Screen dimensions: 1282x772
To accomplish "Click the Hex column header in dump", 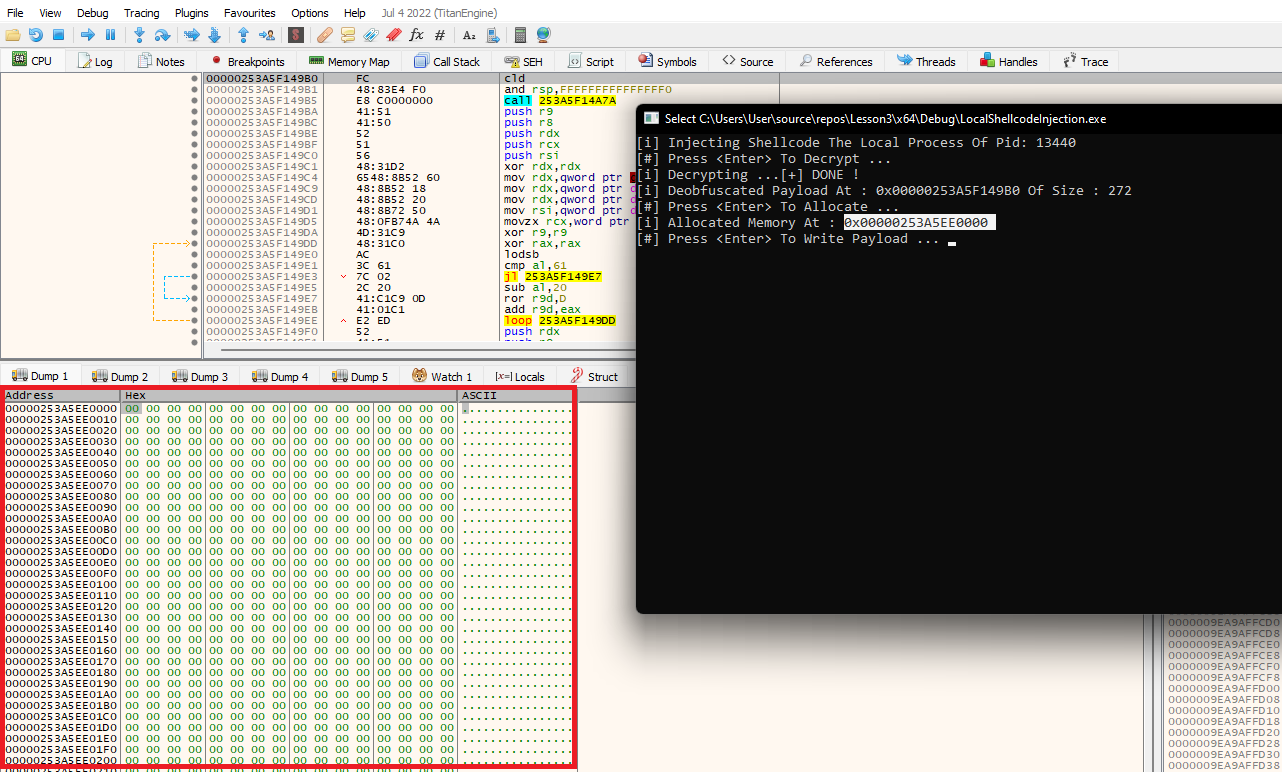I will [x=288, y=396].
